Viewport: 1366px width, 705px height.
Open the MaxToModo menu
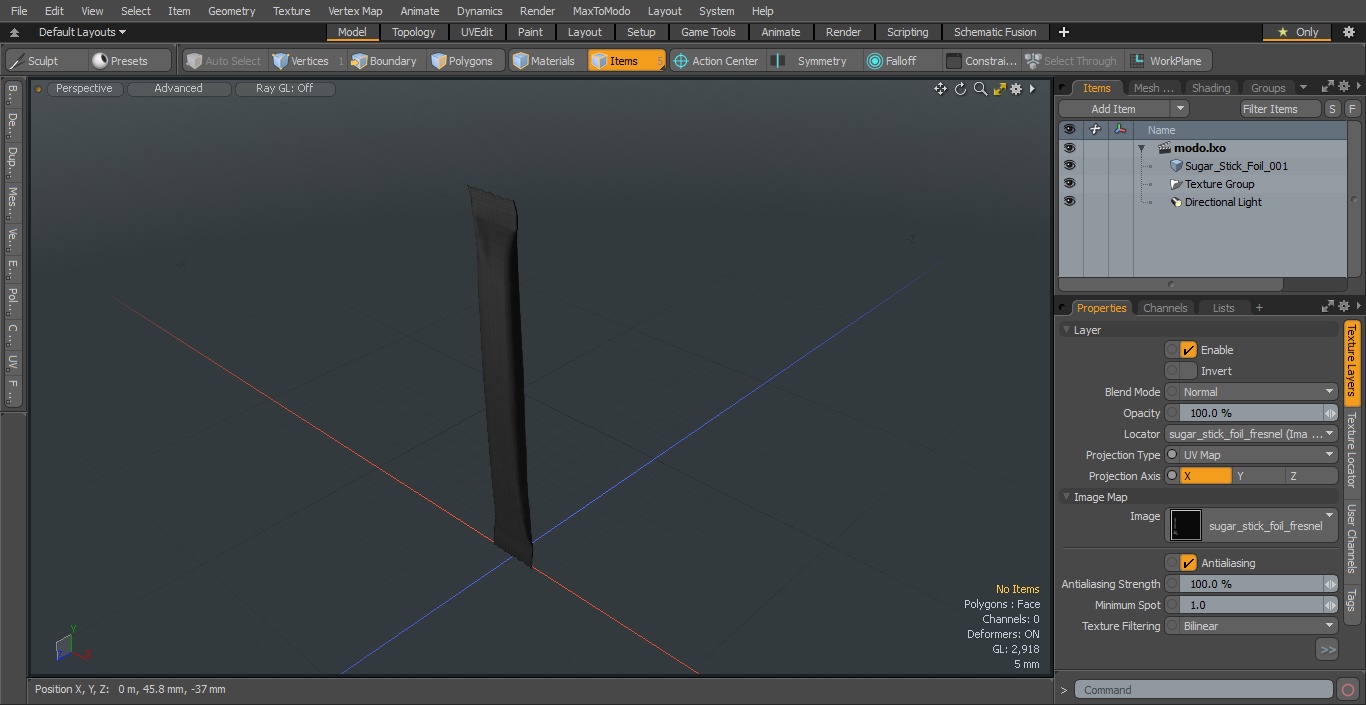pyautogui.click(x=601, y=11)
